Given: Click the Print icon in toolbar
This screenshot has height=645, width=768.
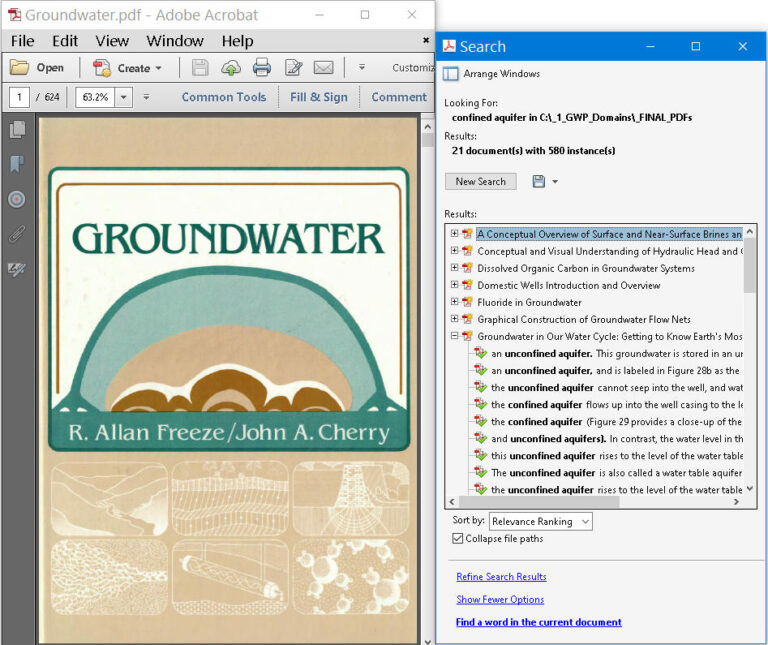Looking at the screenshot, I should (262, 68).
